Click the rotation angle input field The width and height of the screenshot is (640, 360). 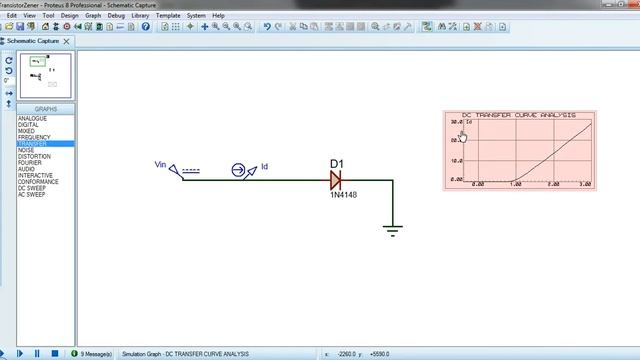(9, 81)
